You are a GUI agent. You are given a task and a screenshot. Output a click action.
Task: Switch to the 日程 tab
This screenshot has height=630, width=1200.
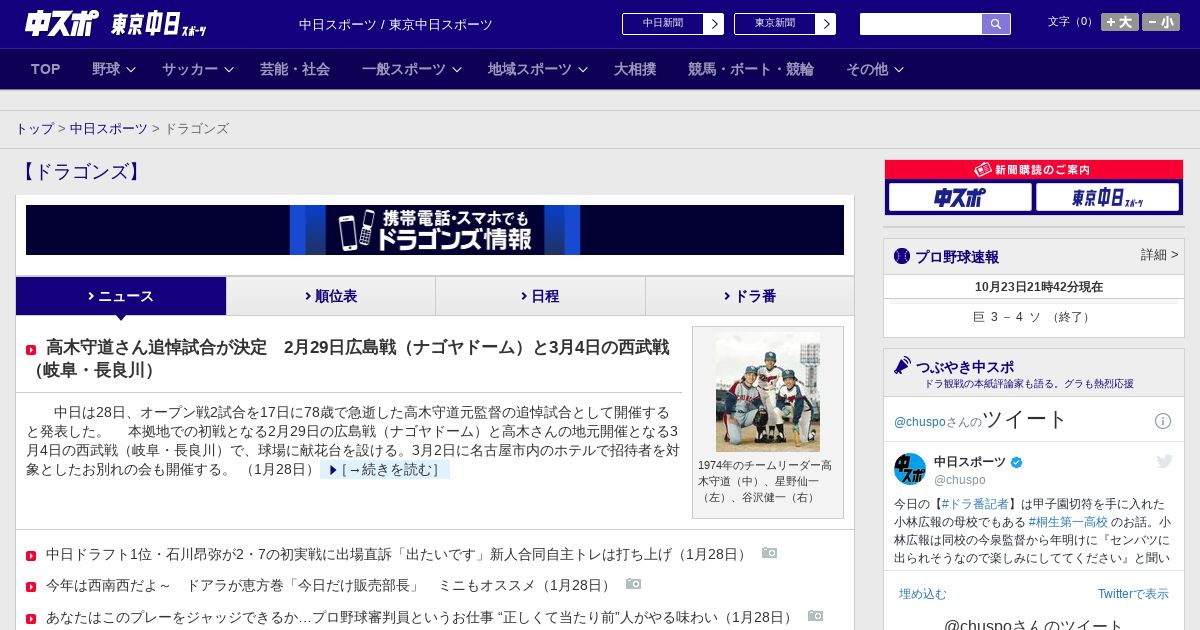point(540,296)
